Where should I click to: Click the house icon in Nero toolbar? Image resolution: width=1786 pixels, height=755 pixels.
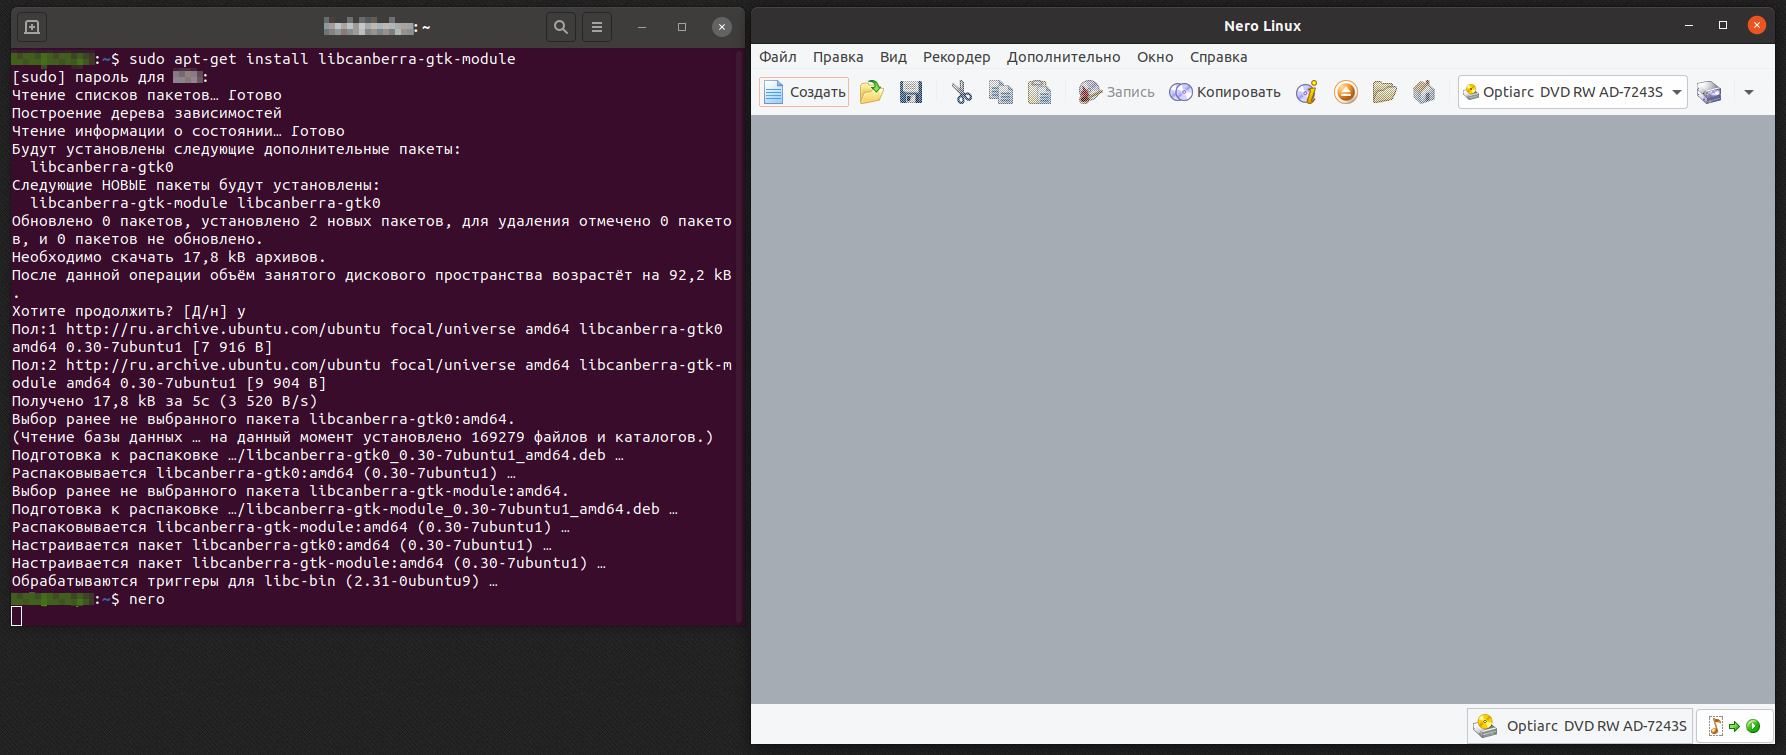tap(1424, 92)
